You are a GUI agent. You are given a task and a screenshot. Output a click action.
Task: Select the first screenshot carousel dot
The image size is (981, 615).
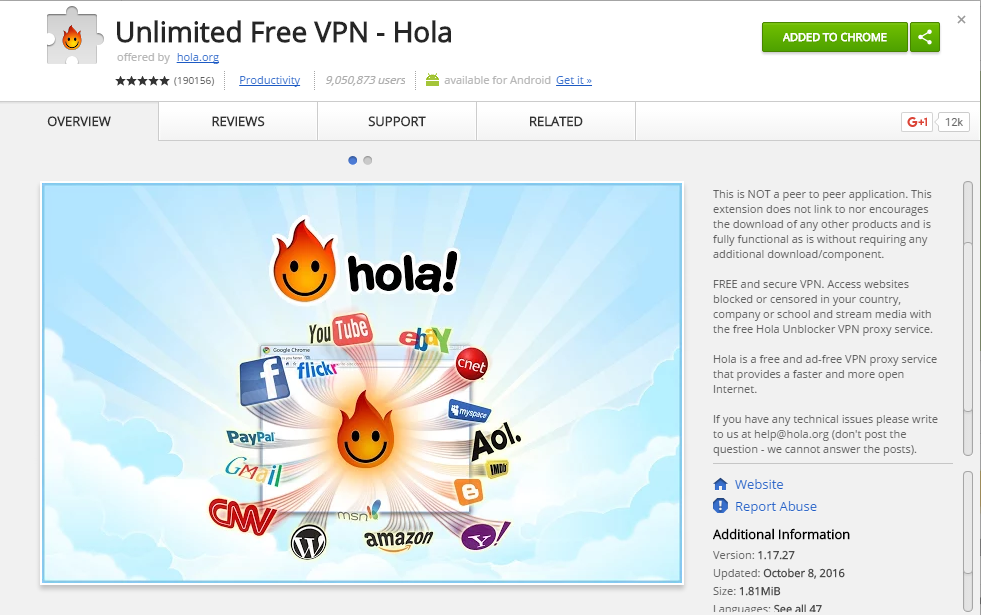pyautogui.click(x=352, y=160)
